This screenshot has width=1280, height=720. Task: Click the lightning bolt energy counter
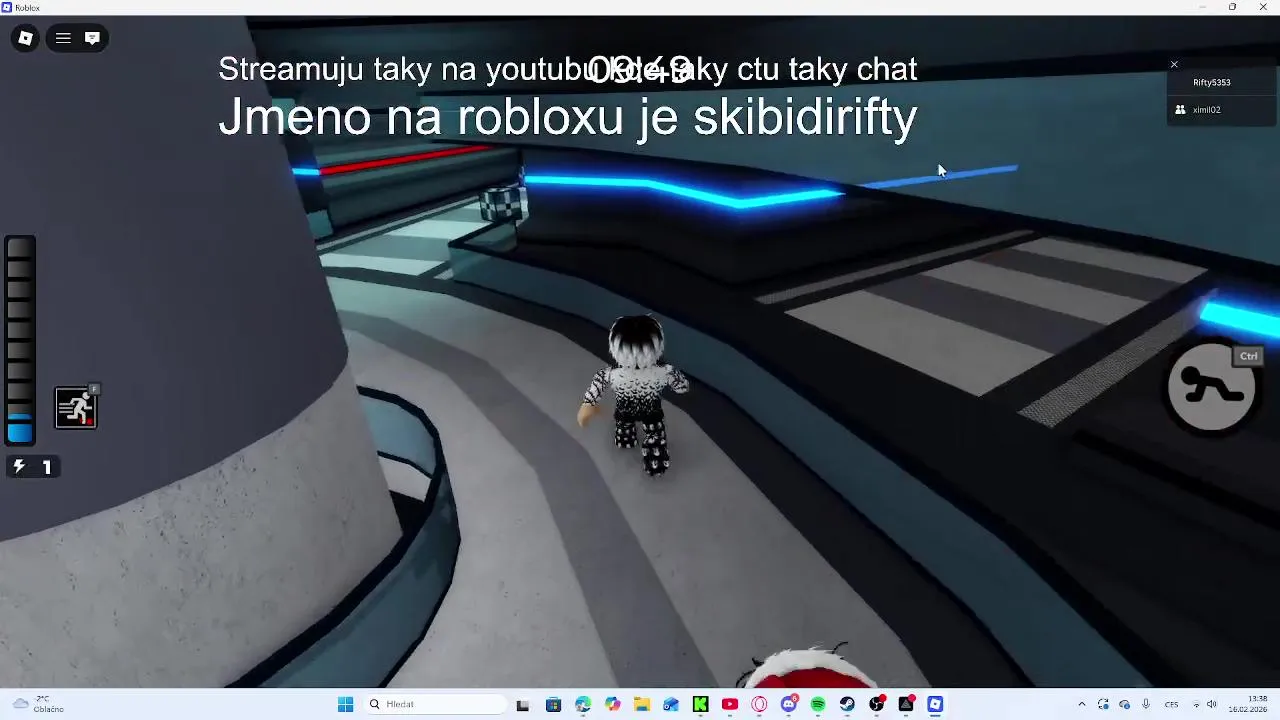pyautogui.click(x=33, y=467)
